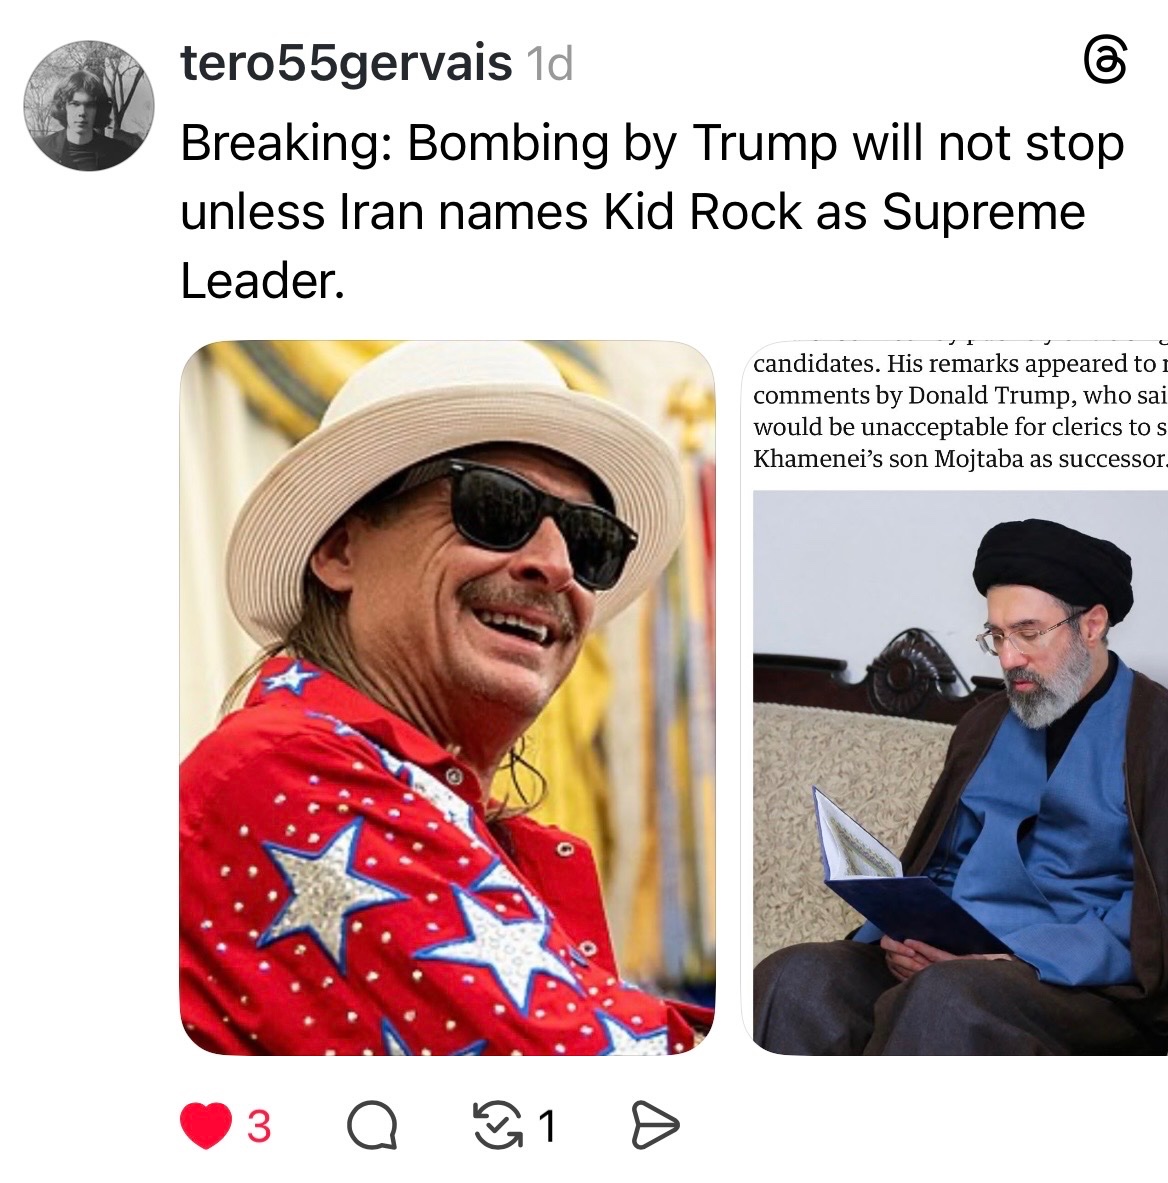Open the comment reply bubble icon
The image size is (1168, 1183).
[372, 1126]
